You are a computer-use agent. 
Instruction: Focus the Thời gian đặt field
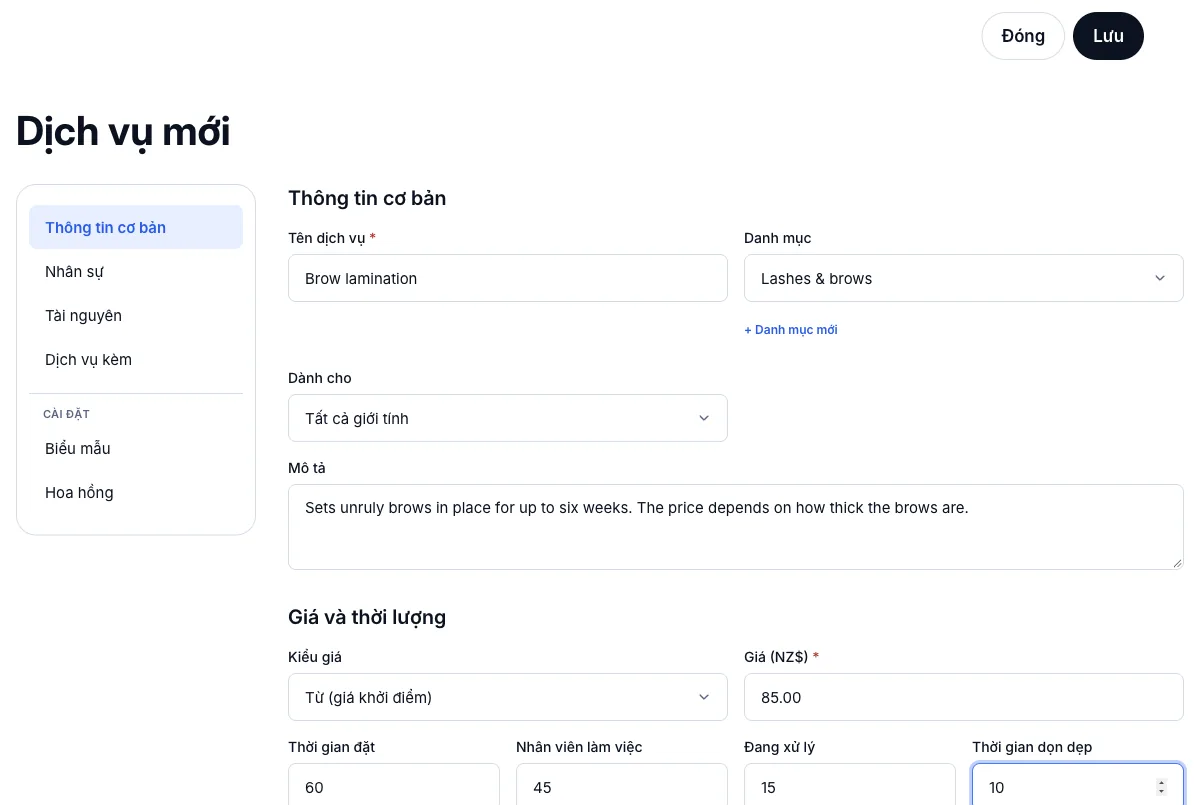click(x=394, y=785)
